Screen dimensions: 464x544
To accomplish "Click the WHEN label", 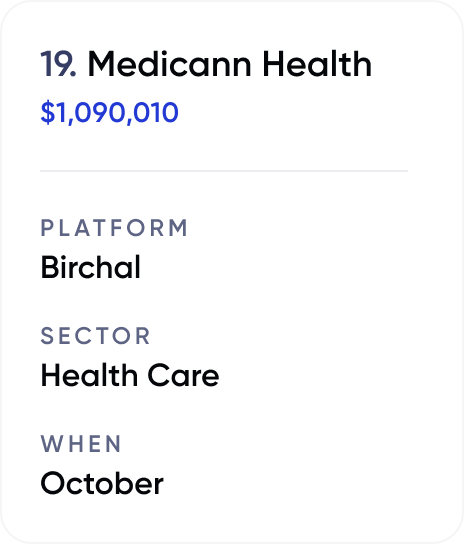I will tap(81, 444).
